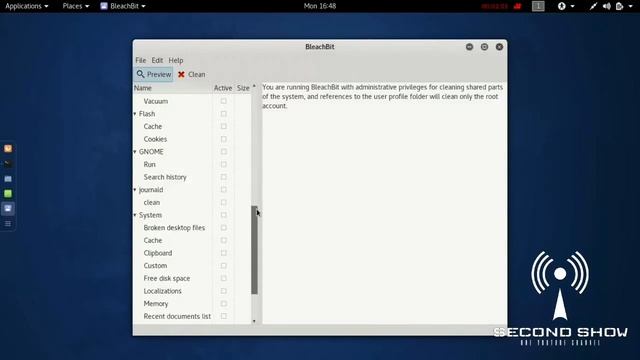This screenshot has height=360, width=640.
Task: Click the red recording indicator icon
Action: point(518,6)
